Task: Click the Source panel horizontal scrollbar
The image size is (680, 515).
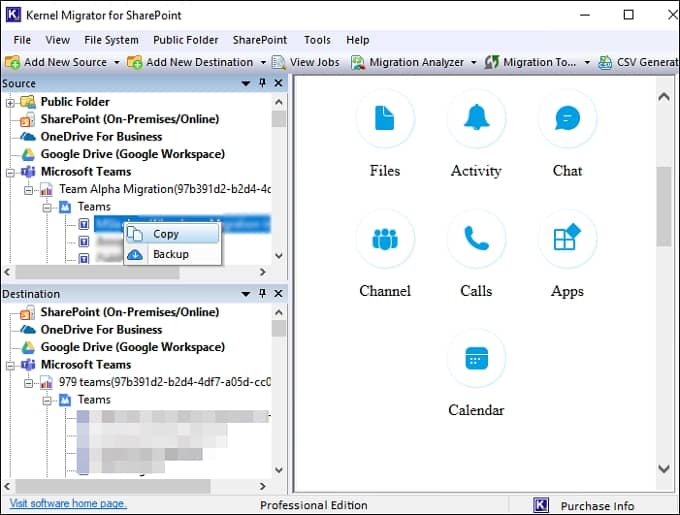Action: tap(97, 272)
